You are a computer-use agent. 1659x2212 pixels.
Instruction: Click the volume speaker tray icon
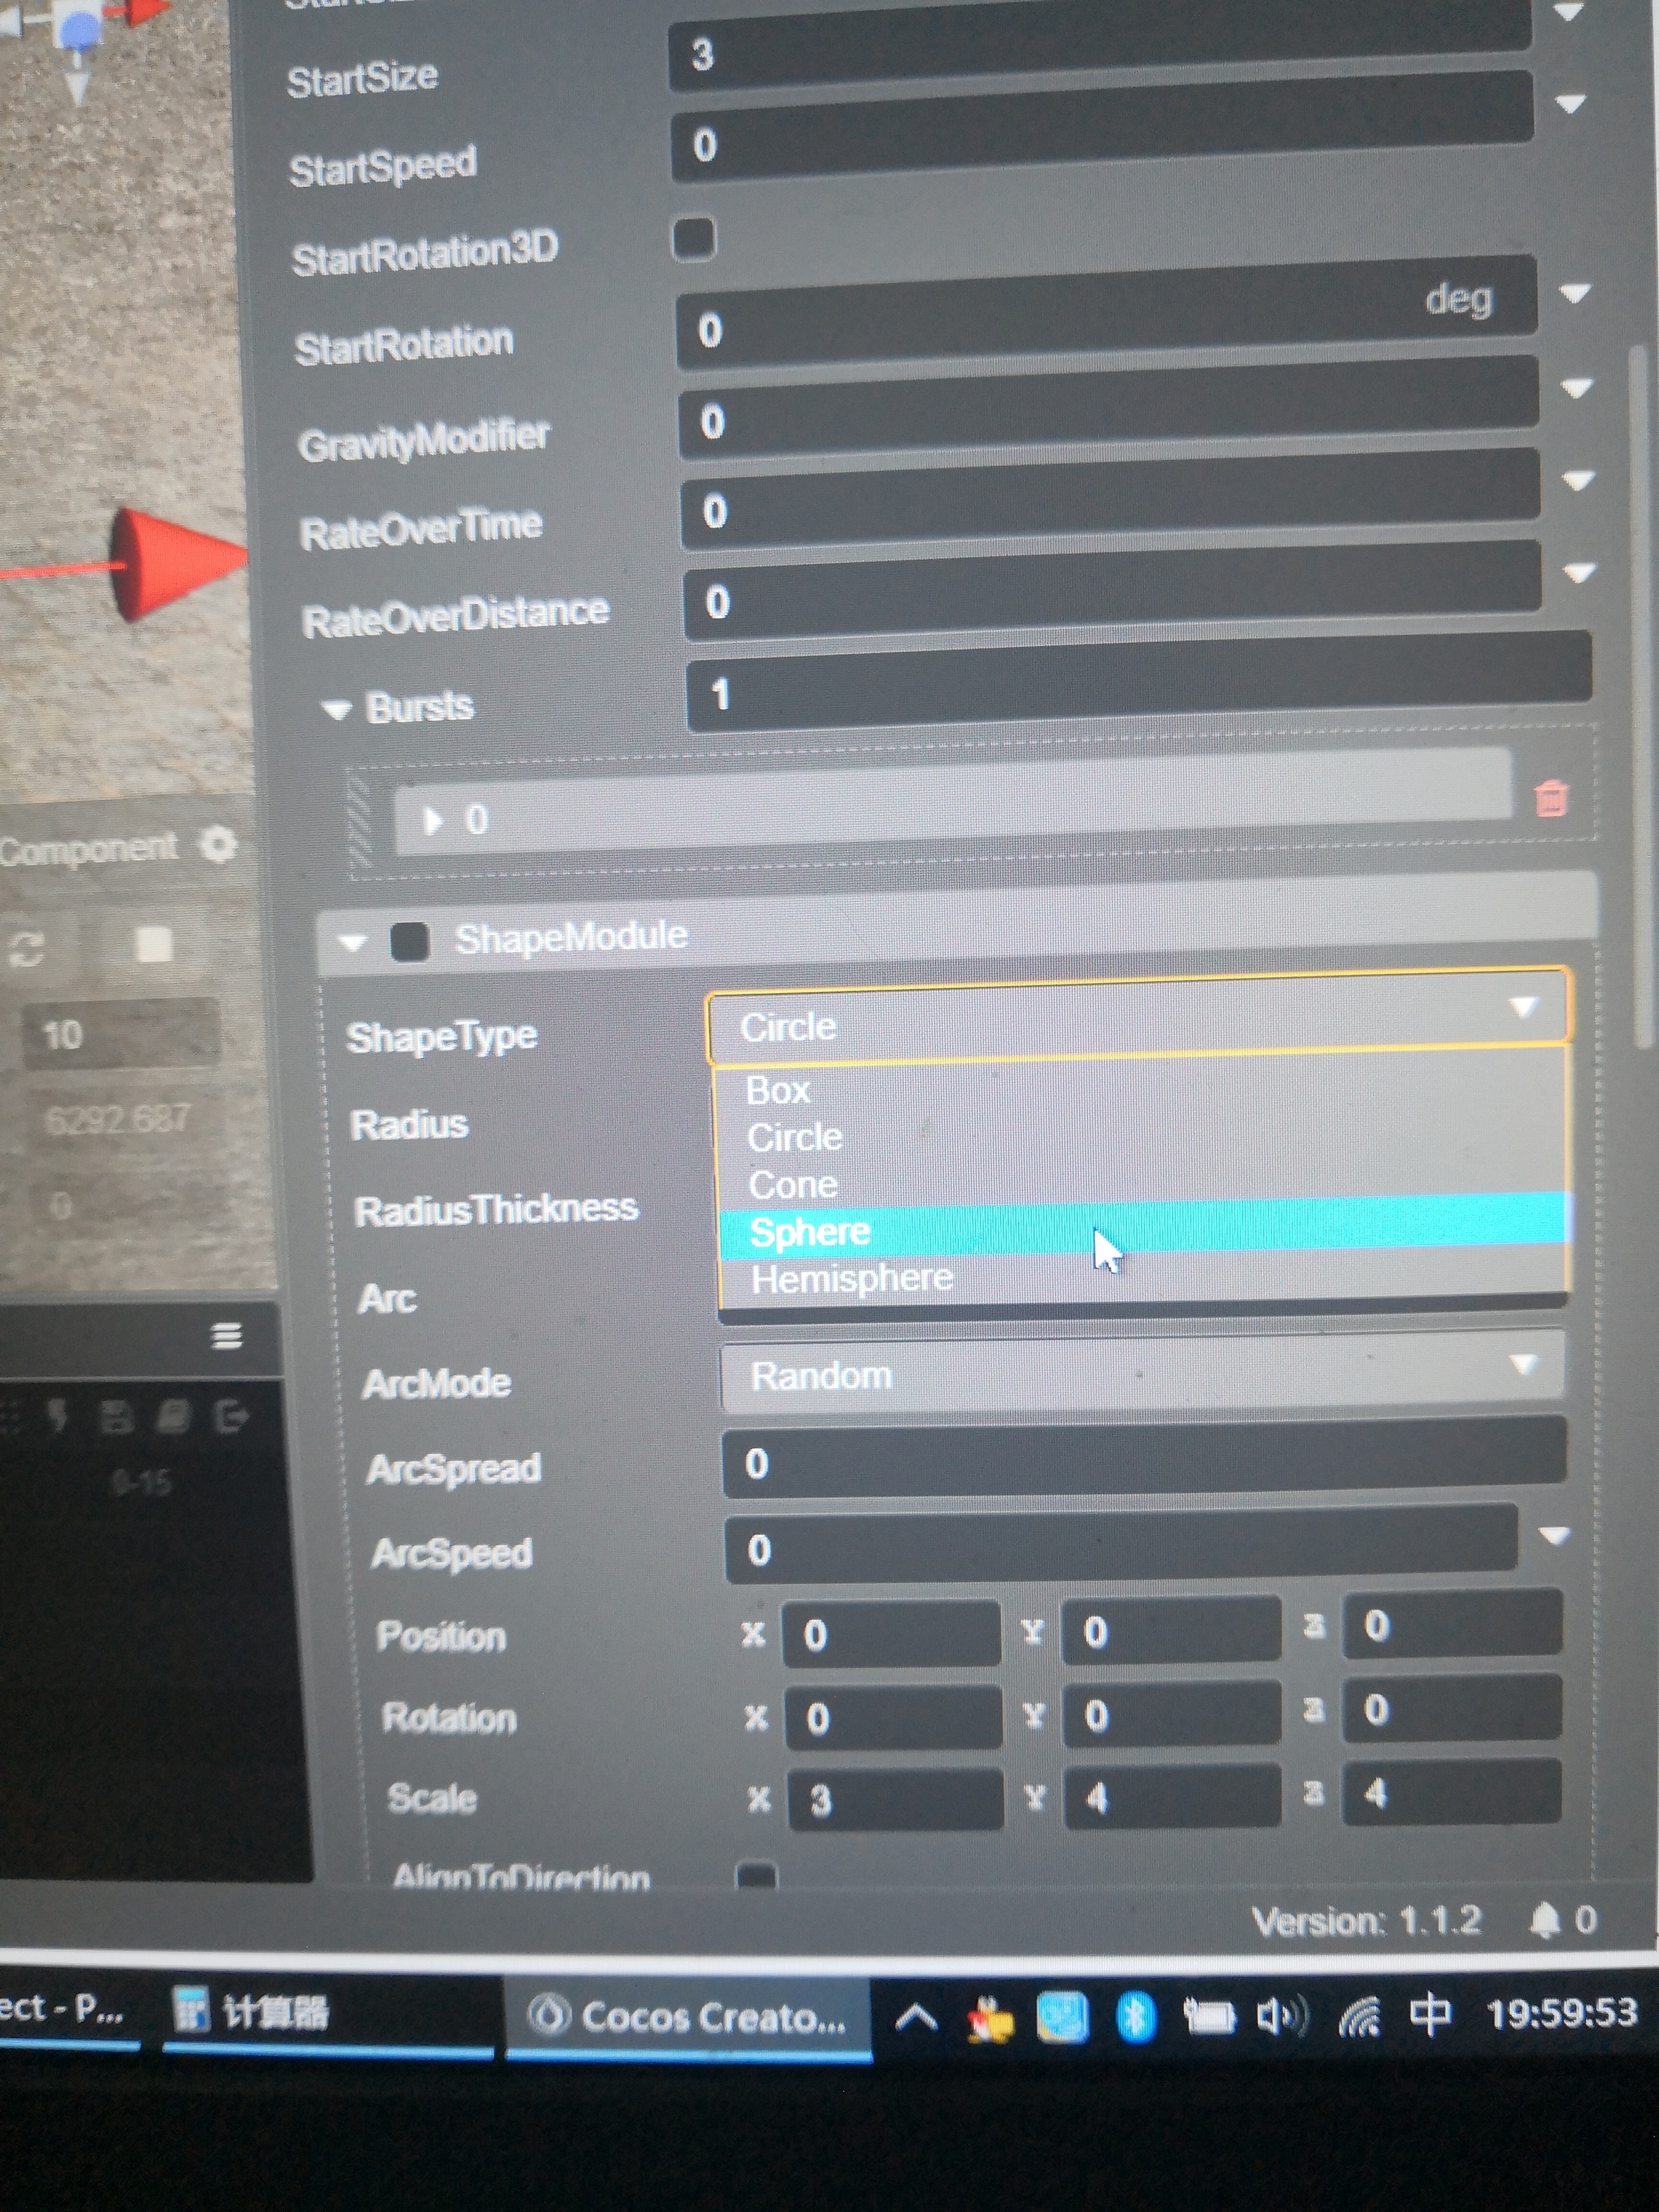tap(1279, 2017)
